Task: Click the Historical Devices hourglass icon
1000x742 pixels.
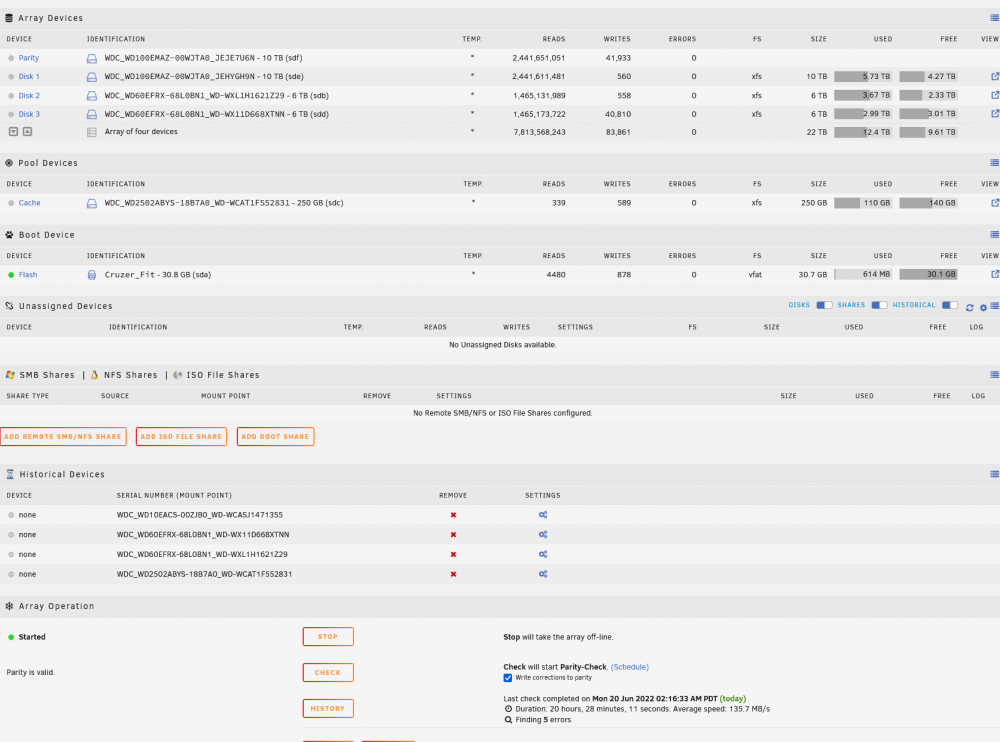Action: coord(10,475)
